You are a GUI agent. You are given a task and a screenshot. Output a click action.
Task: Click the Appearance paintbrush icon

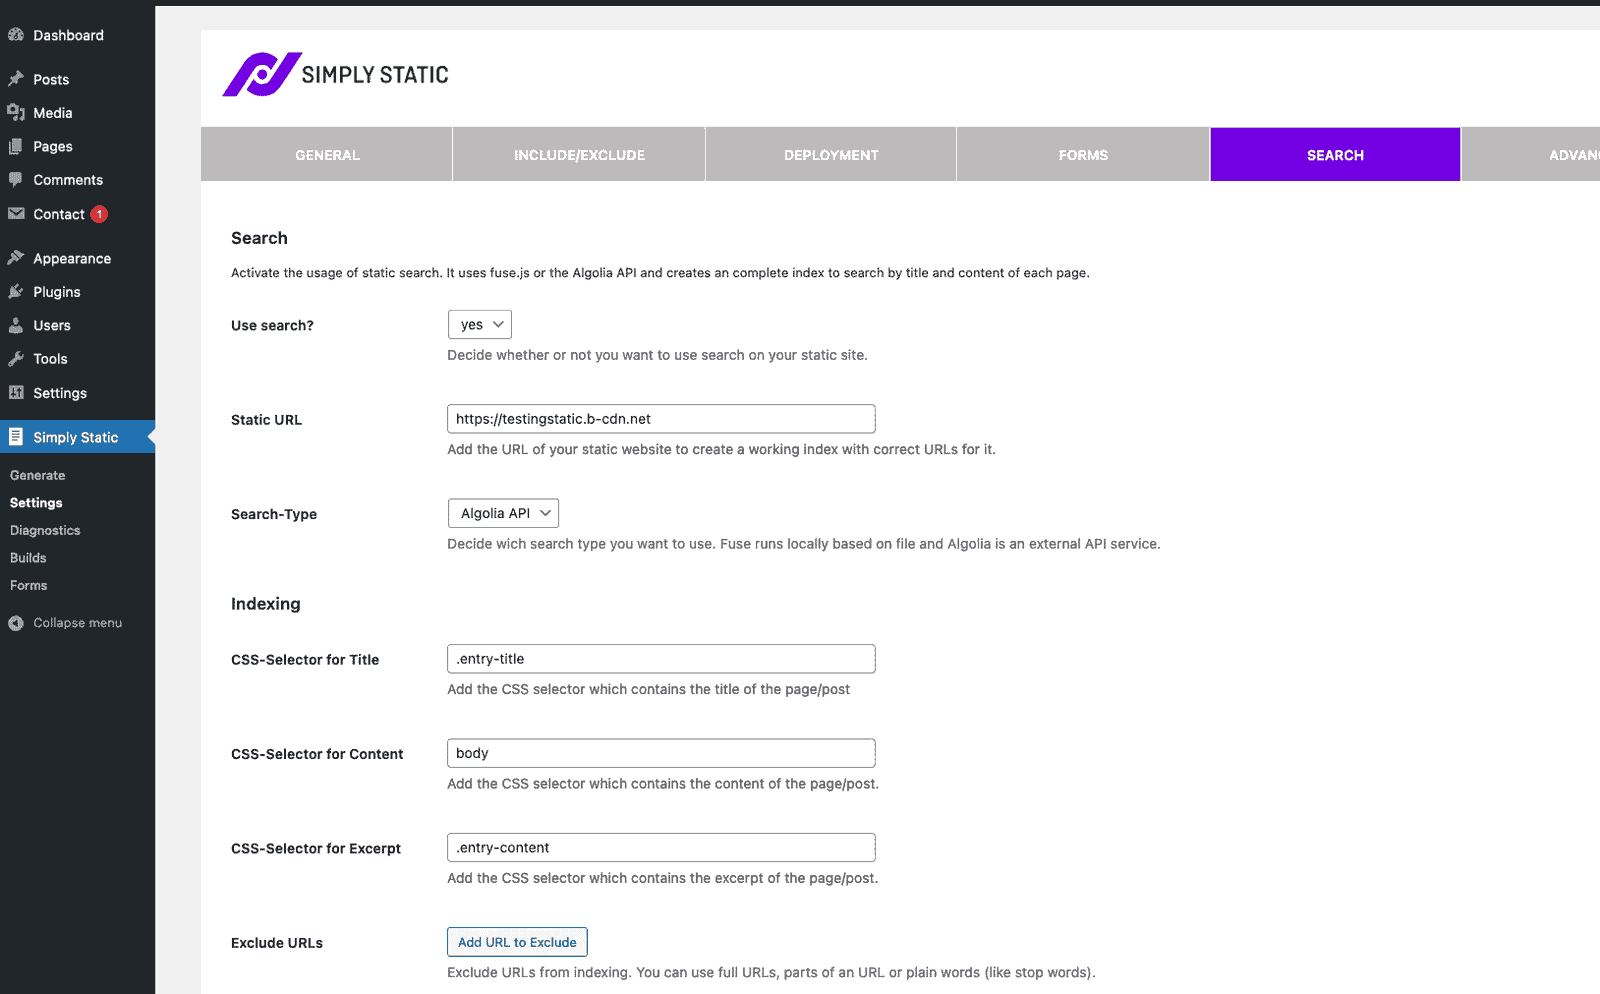[16, 258]
